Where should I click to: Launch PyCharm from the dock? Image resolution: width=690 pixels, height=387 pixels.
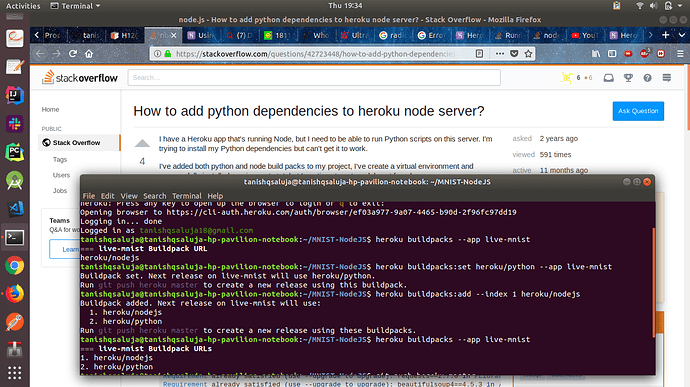pos(15,152)
